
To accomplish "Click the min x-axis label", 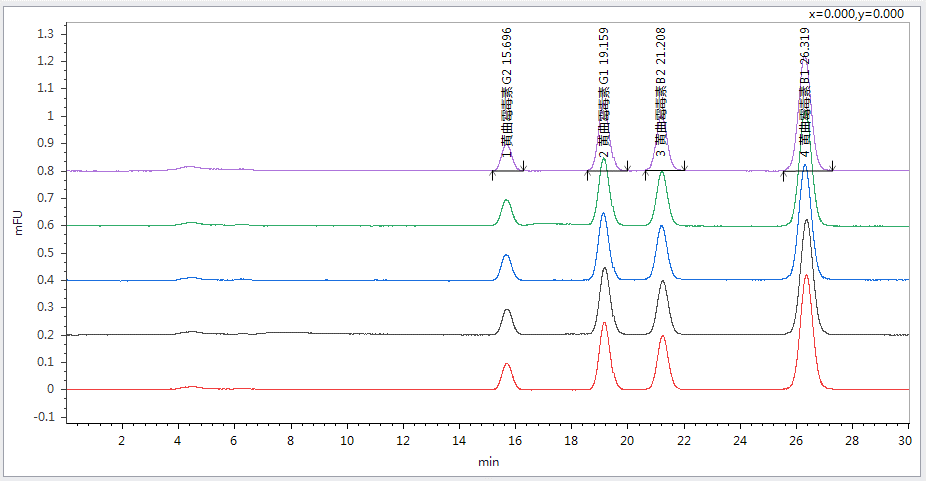I will (488, 461).
